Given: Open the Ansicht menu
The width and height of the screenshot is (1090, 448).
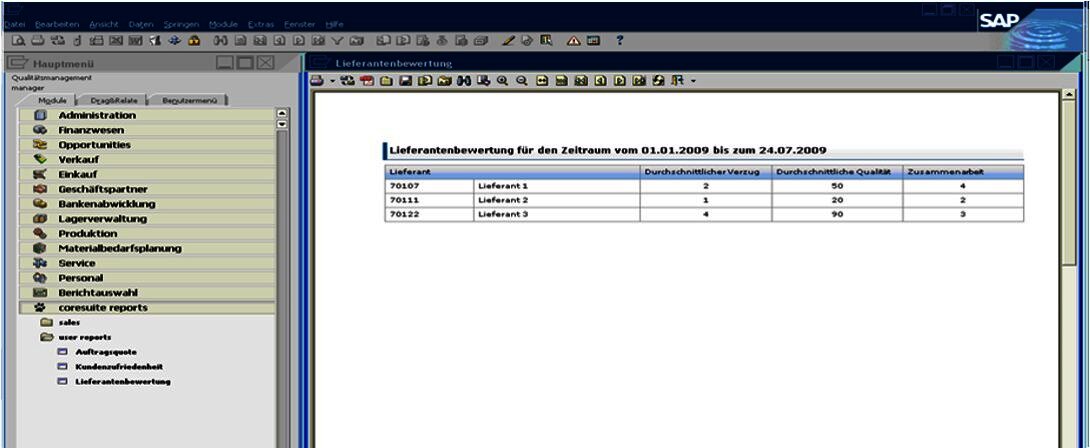Looking at the screenshot, I should coord(104,24).
